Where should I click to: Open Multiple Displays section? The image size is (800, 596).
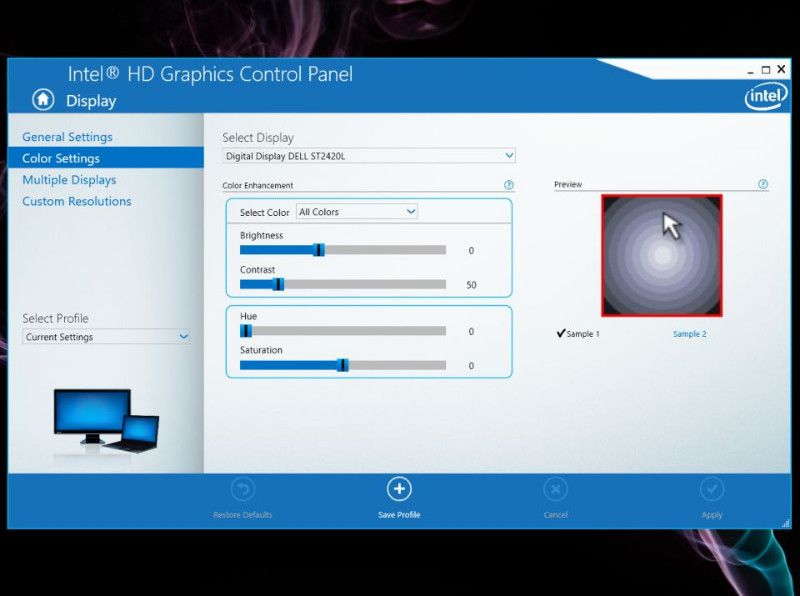(69, 180)
